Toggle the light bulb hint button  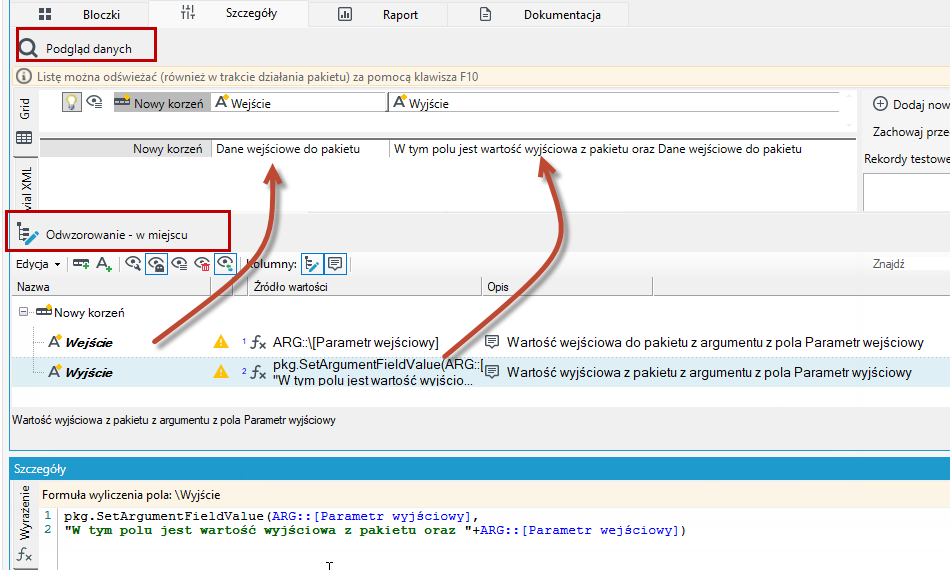pos(71,102)
